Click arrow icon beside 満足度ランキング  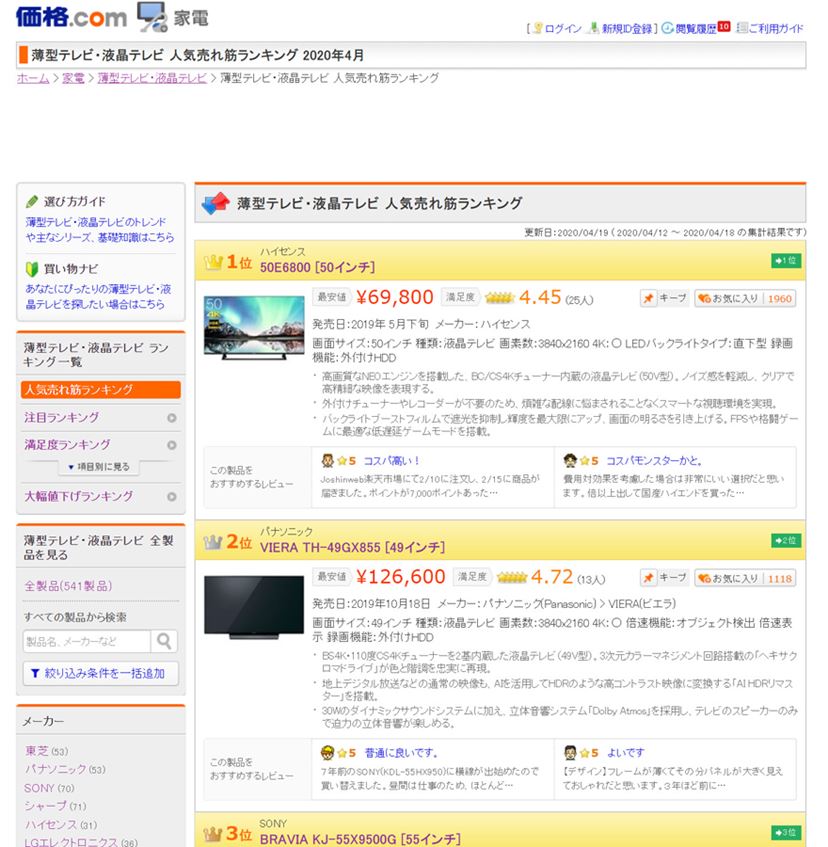click(x=172, y=445)
